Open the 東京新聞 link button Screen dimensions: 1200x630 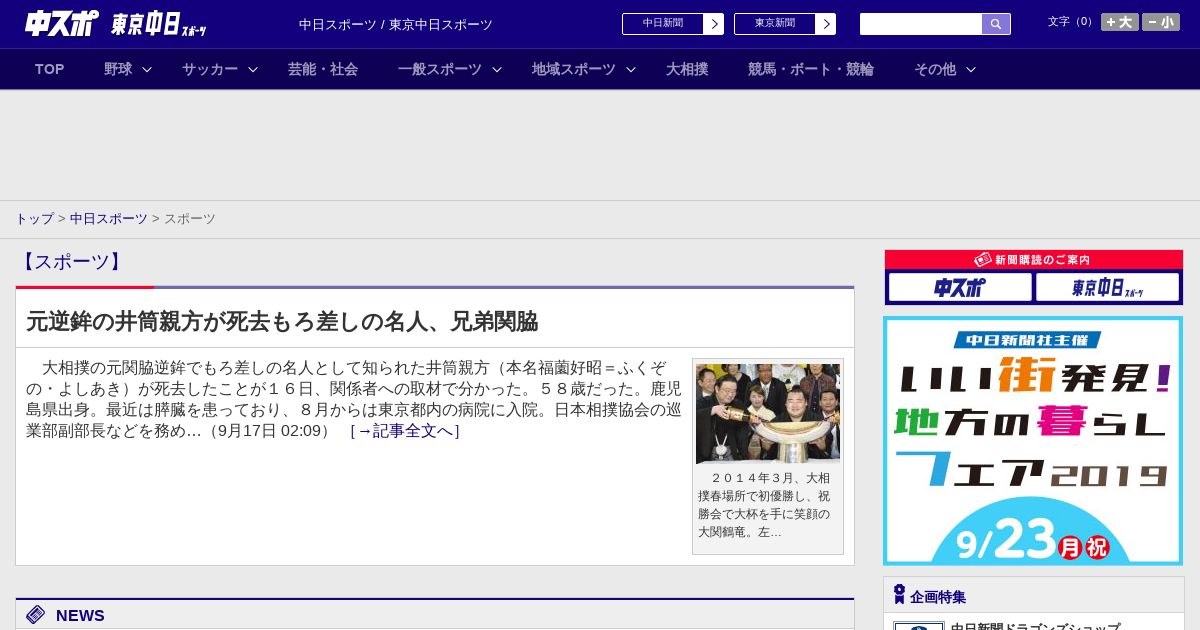click(x=775, y=24)
